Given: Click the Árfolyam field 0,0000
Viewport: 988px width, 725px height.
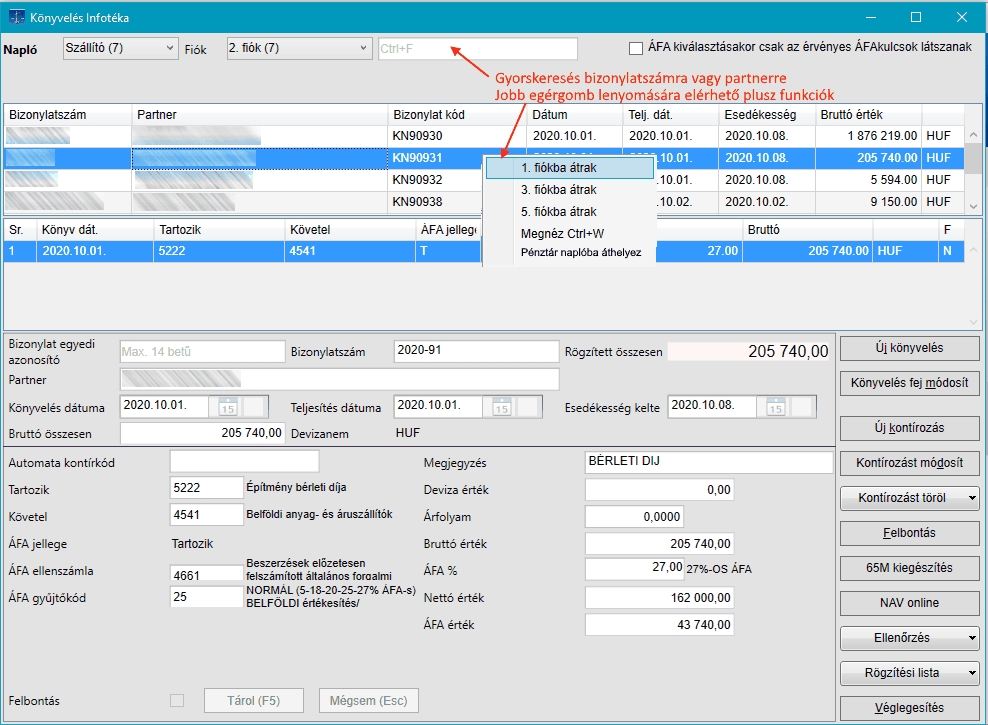Looking at the screenshot, I should 635,517.
